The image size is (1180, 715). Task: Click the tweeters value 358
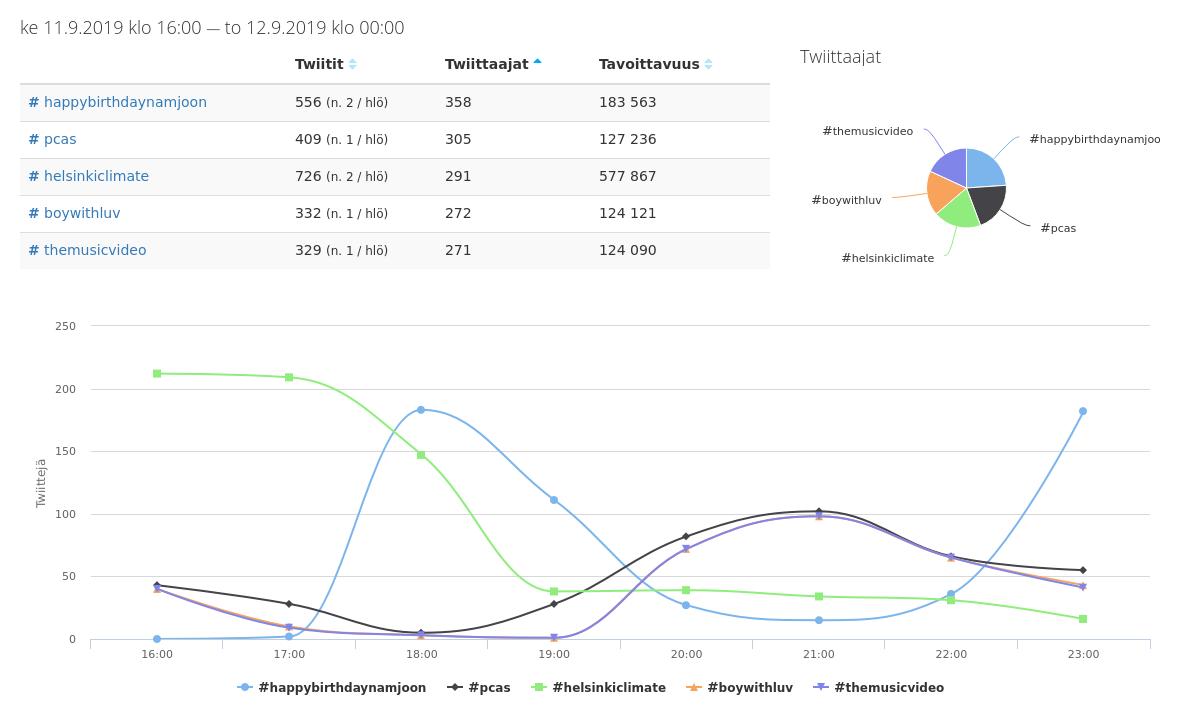point(458,102)
